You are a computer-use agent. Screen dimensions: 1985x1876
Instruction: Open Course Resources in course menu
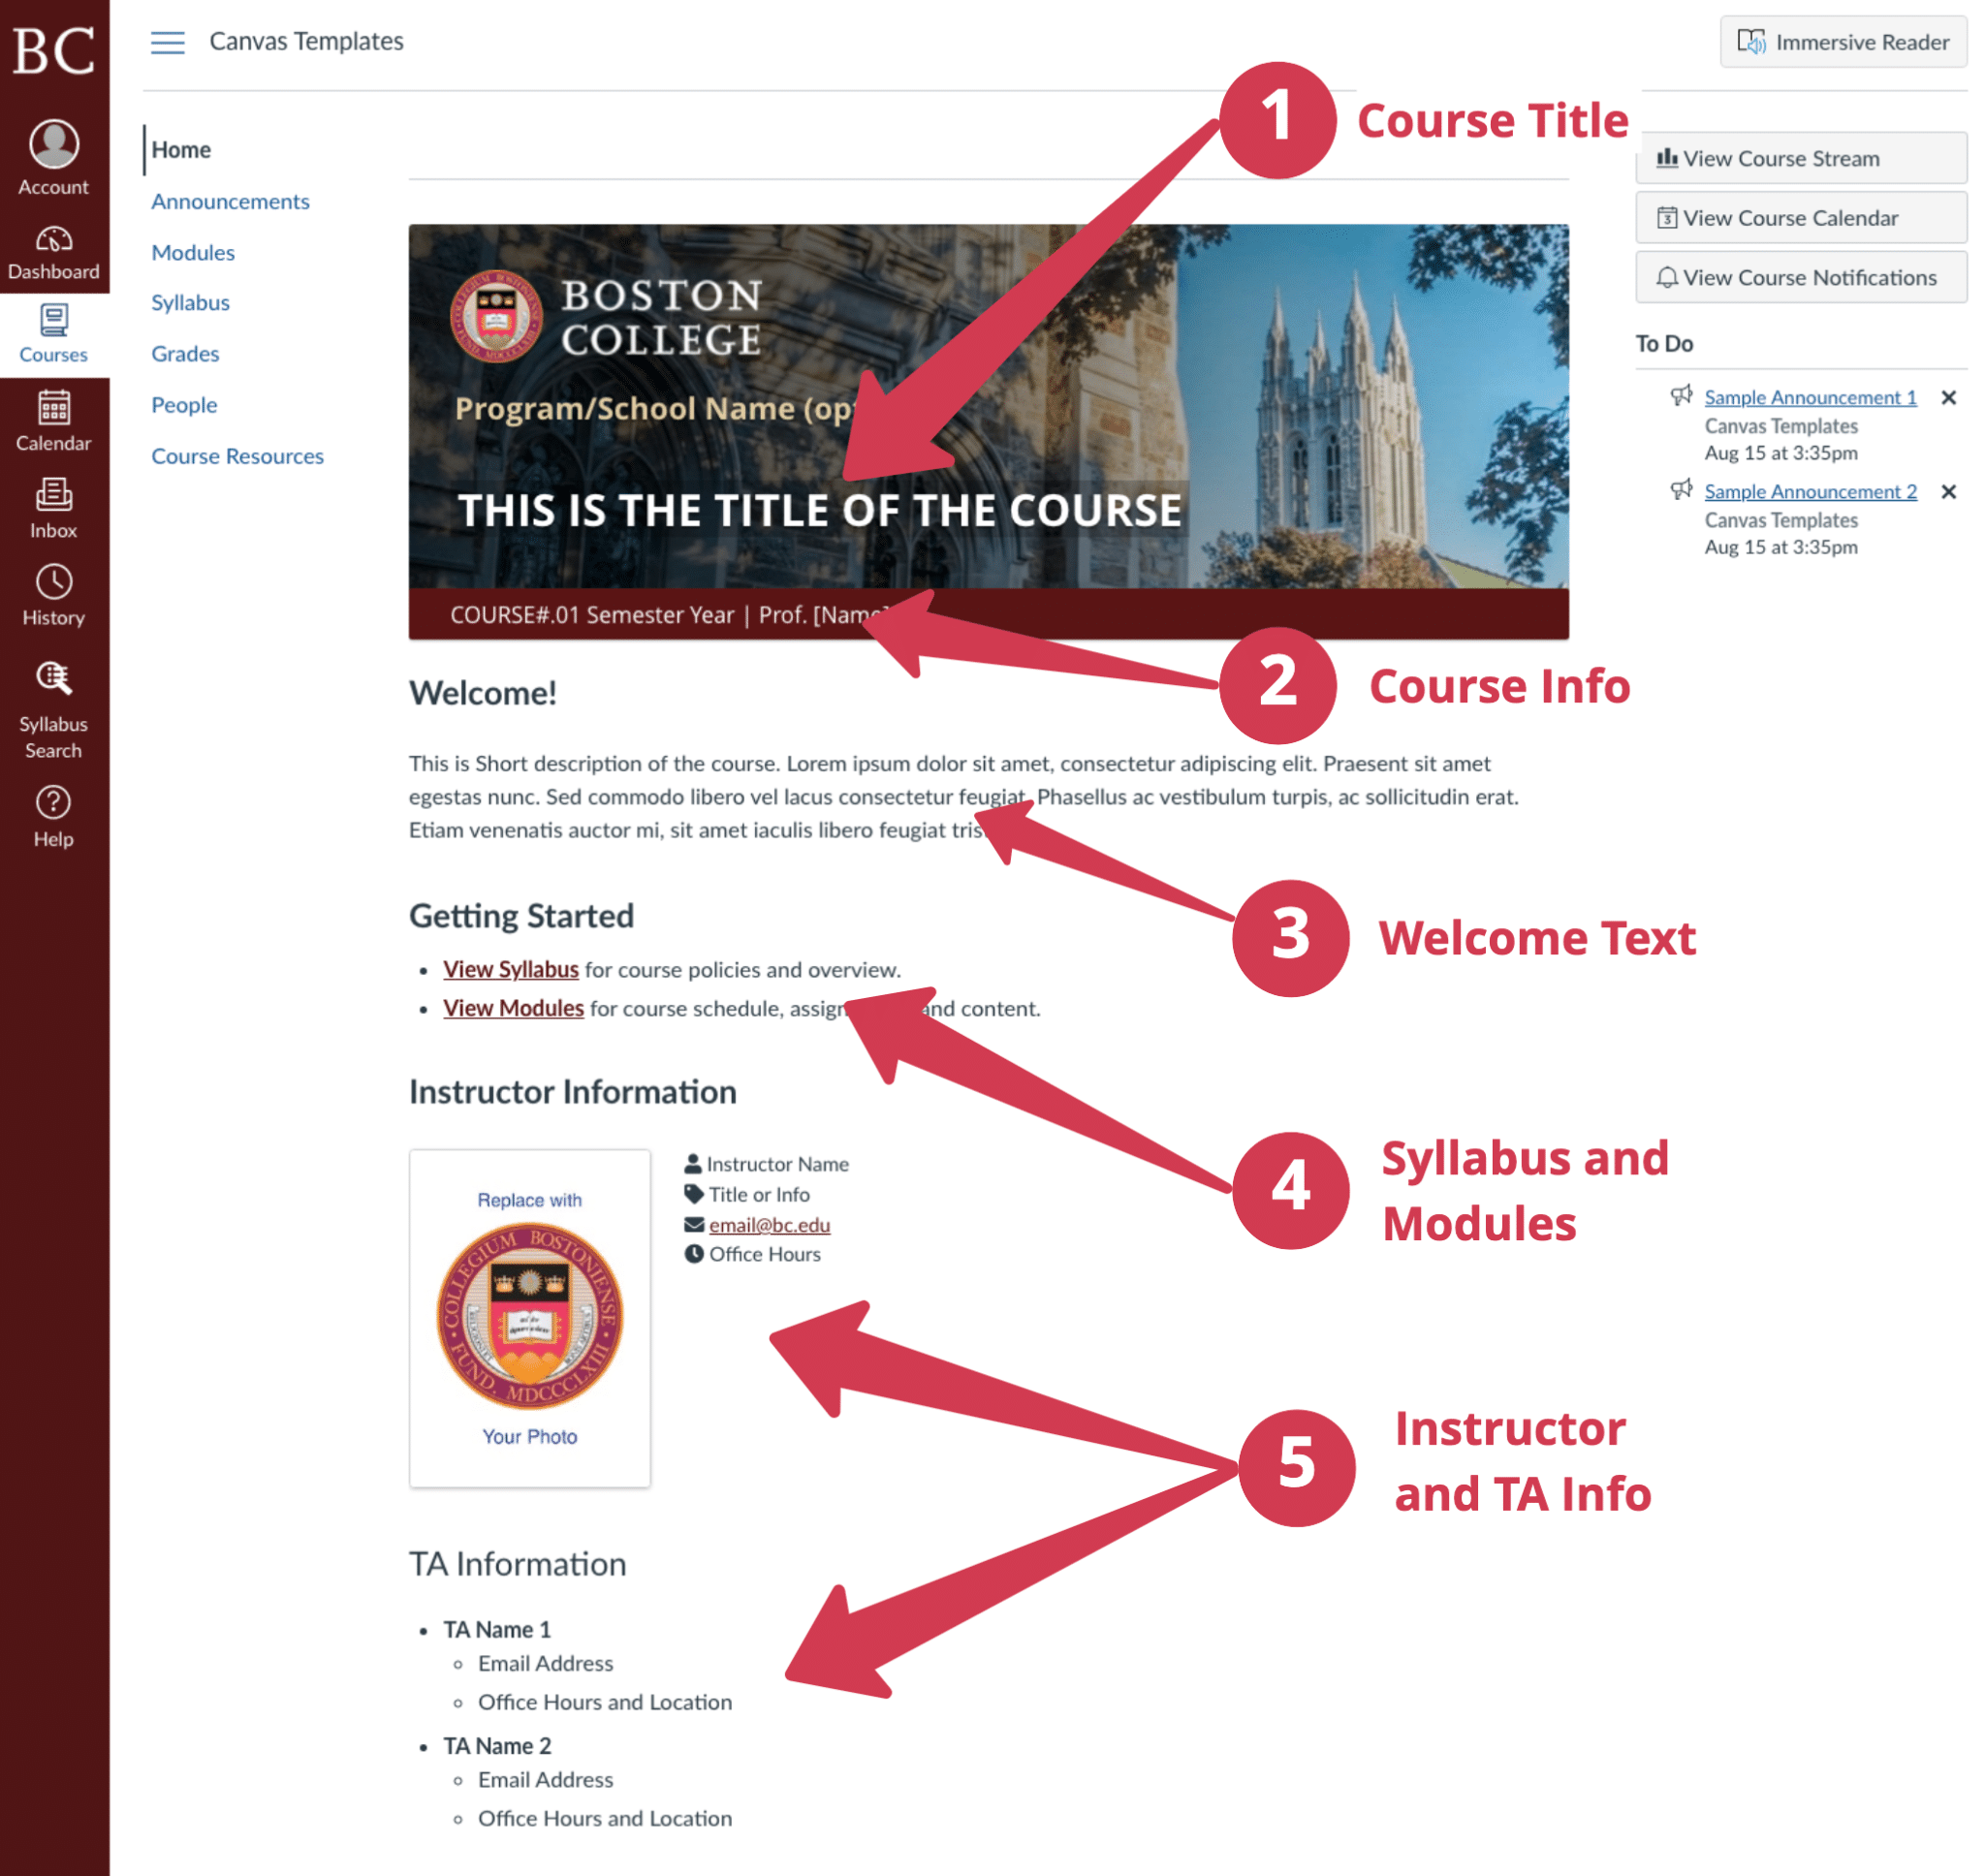pyautogui.click(x=237, y=456)
